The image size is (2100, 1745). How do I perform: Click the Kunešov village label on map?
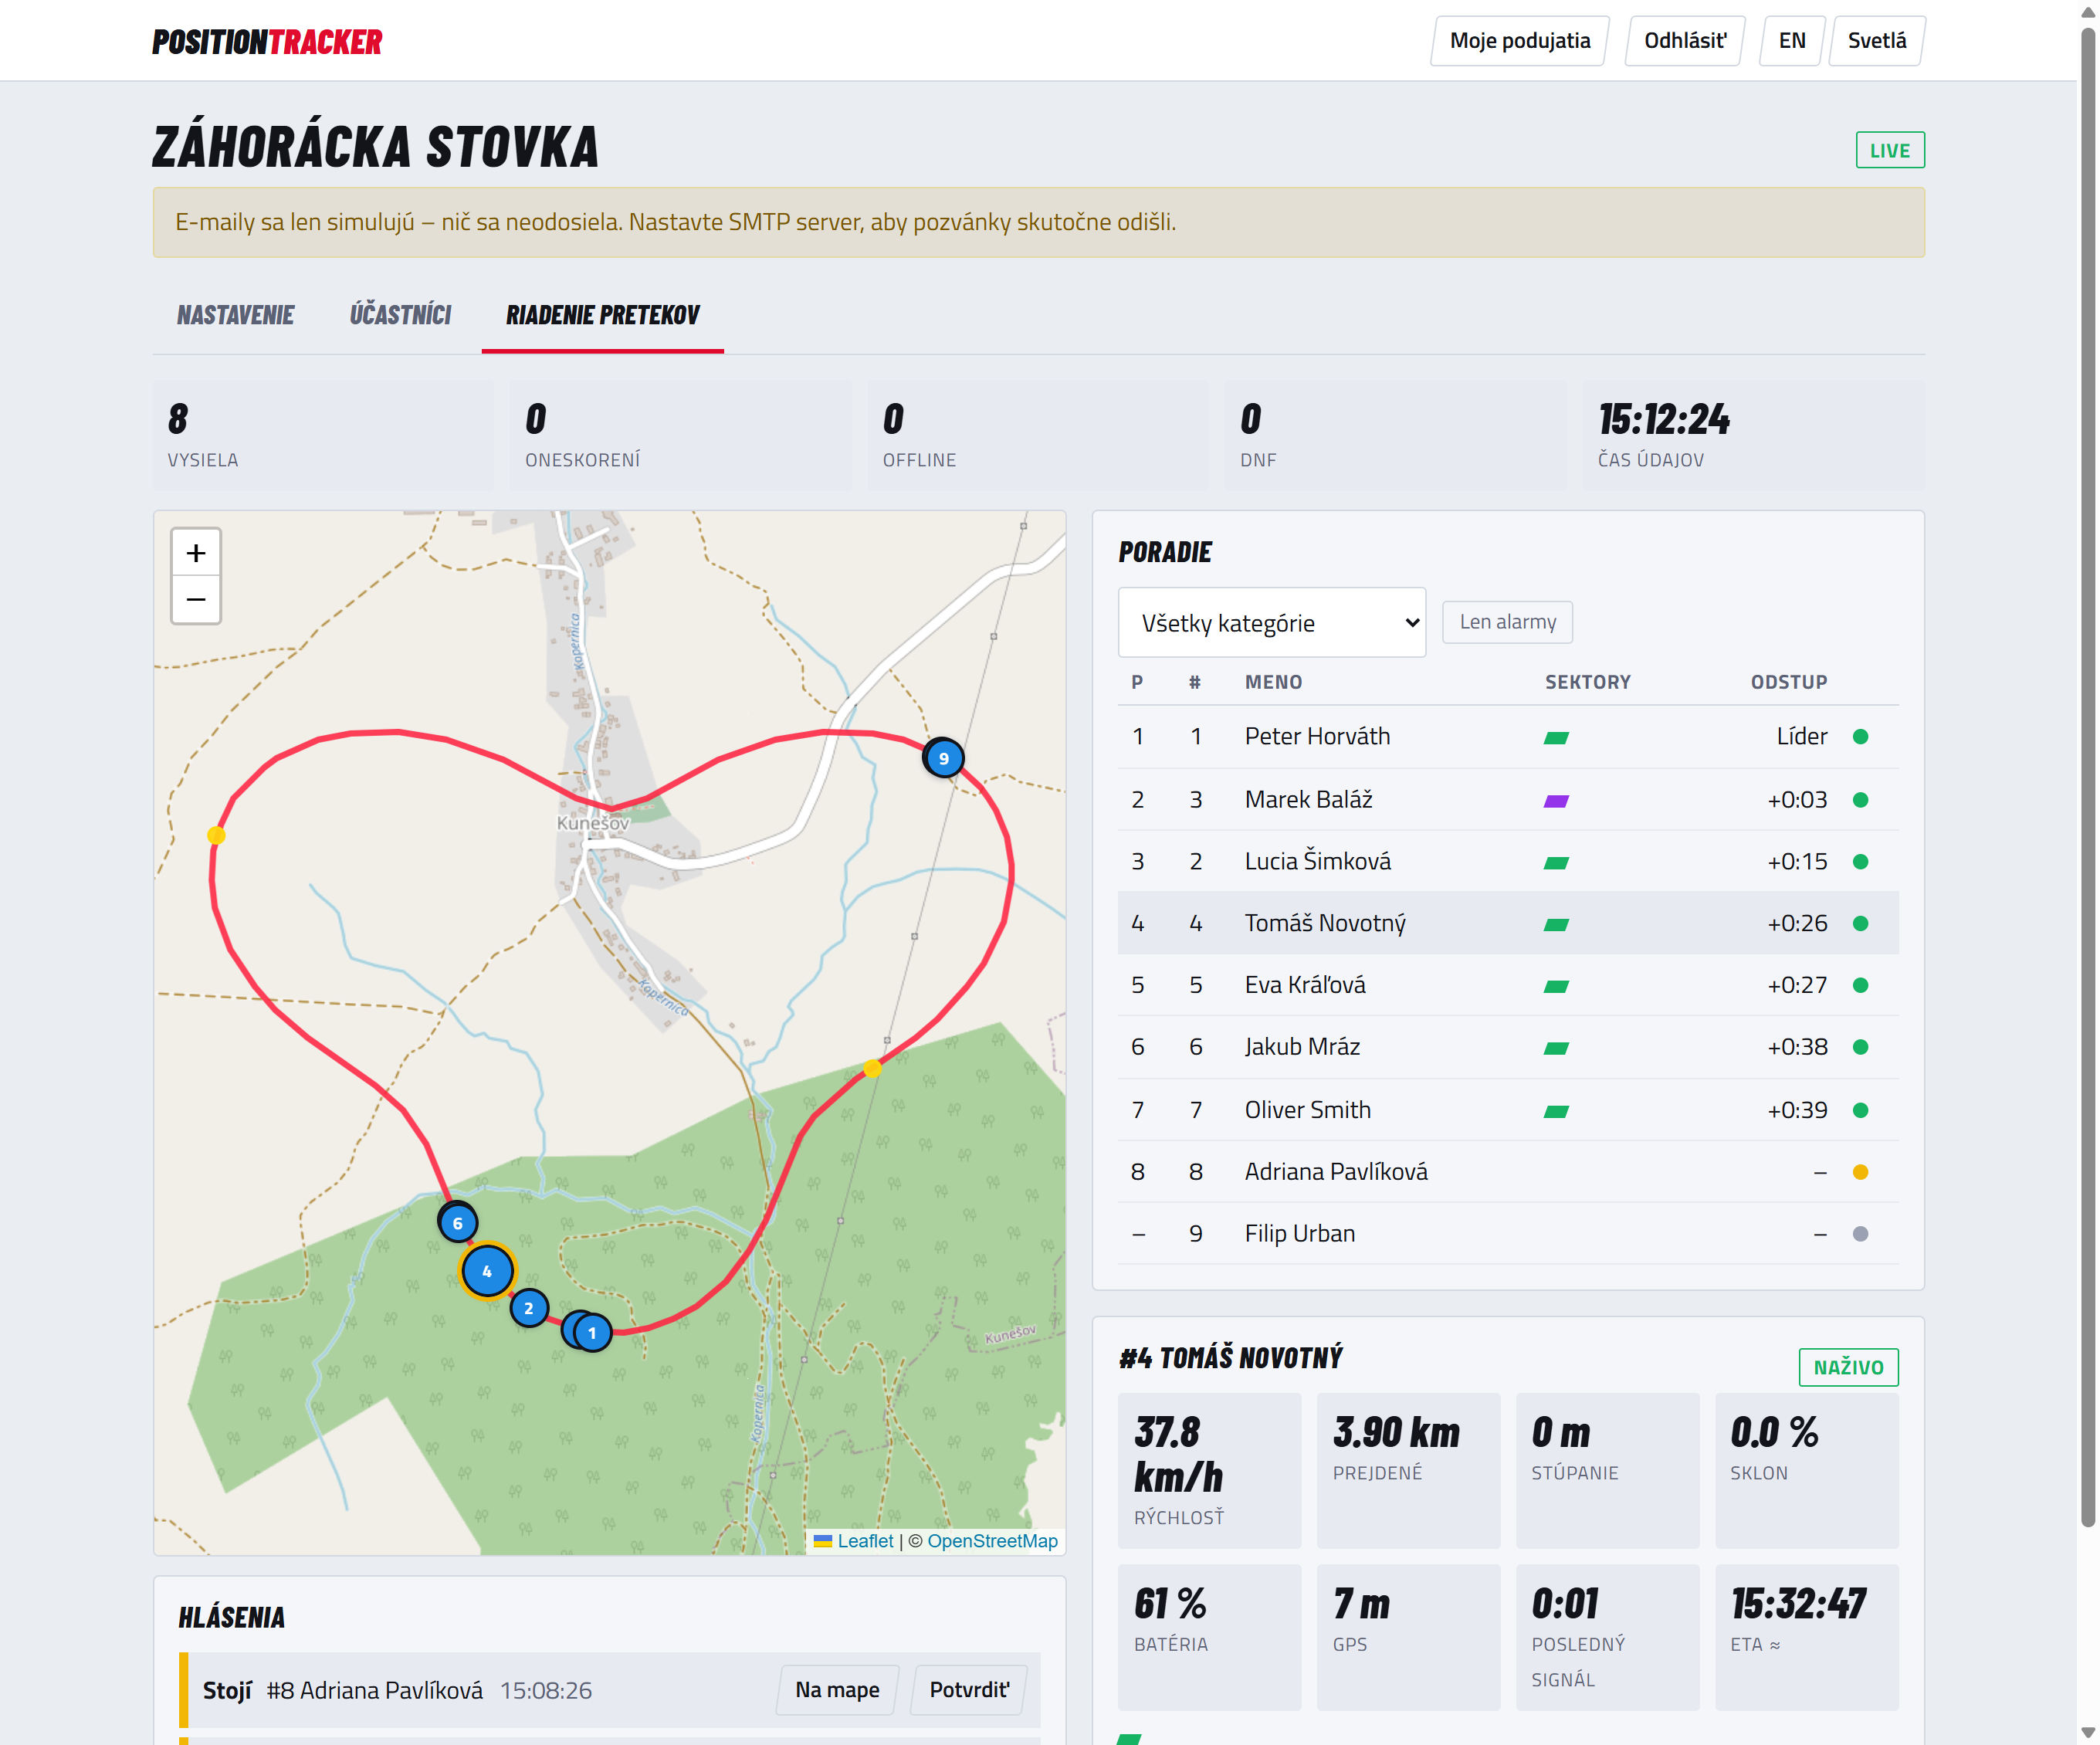(x=593, y=823)
